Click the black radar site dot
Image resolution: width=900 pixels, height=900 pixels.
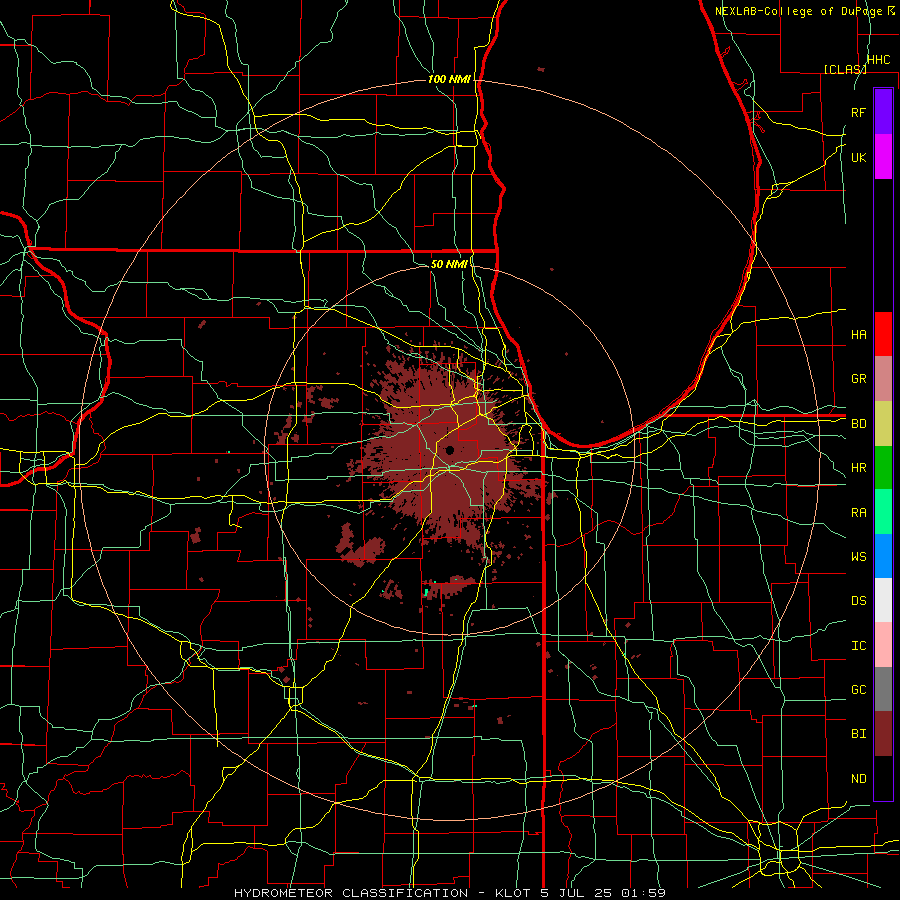pos(449,450)
